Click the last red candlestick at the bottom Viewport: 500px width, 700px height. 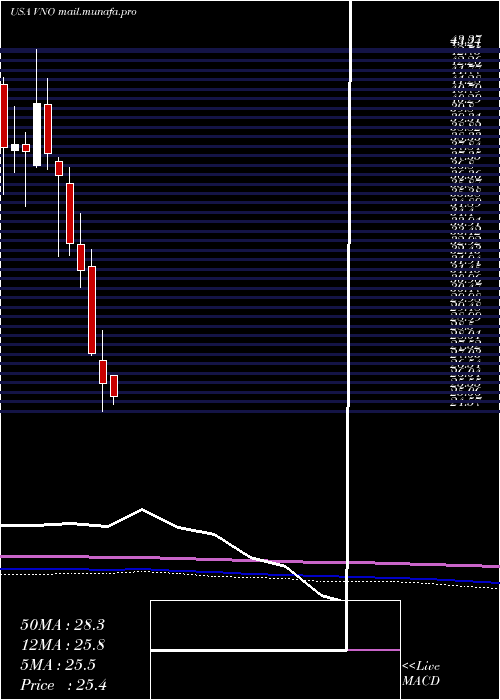114,386
